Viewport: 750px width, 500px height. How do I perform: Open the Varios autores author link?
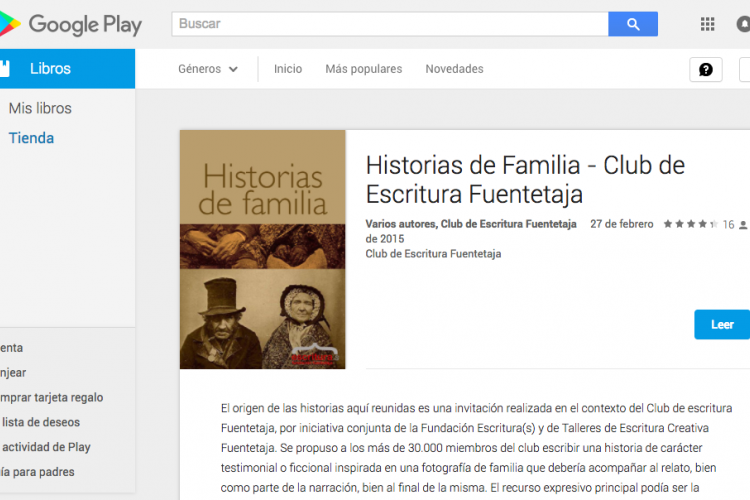400,224
